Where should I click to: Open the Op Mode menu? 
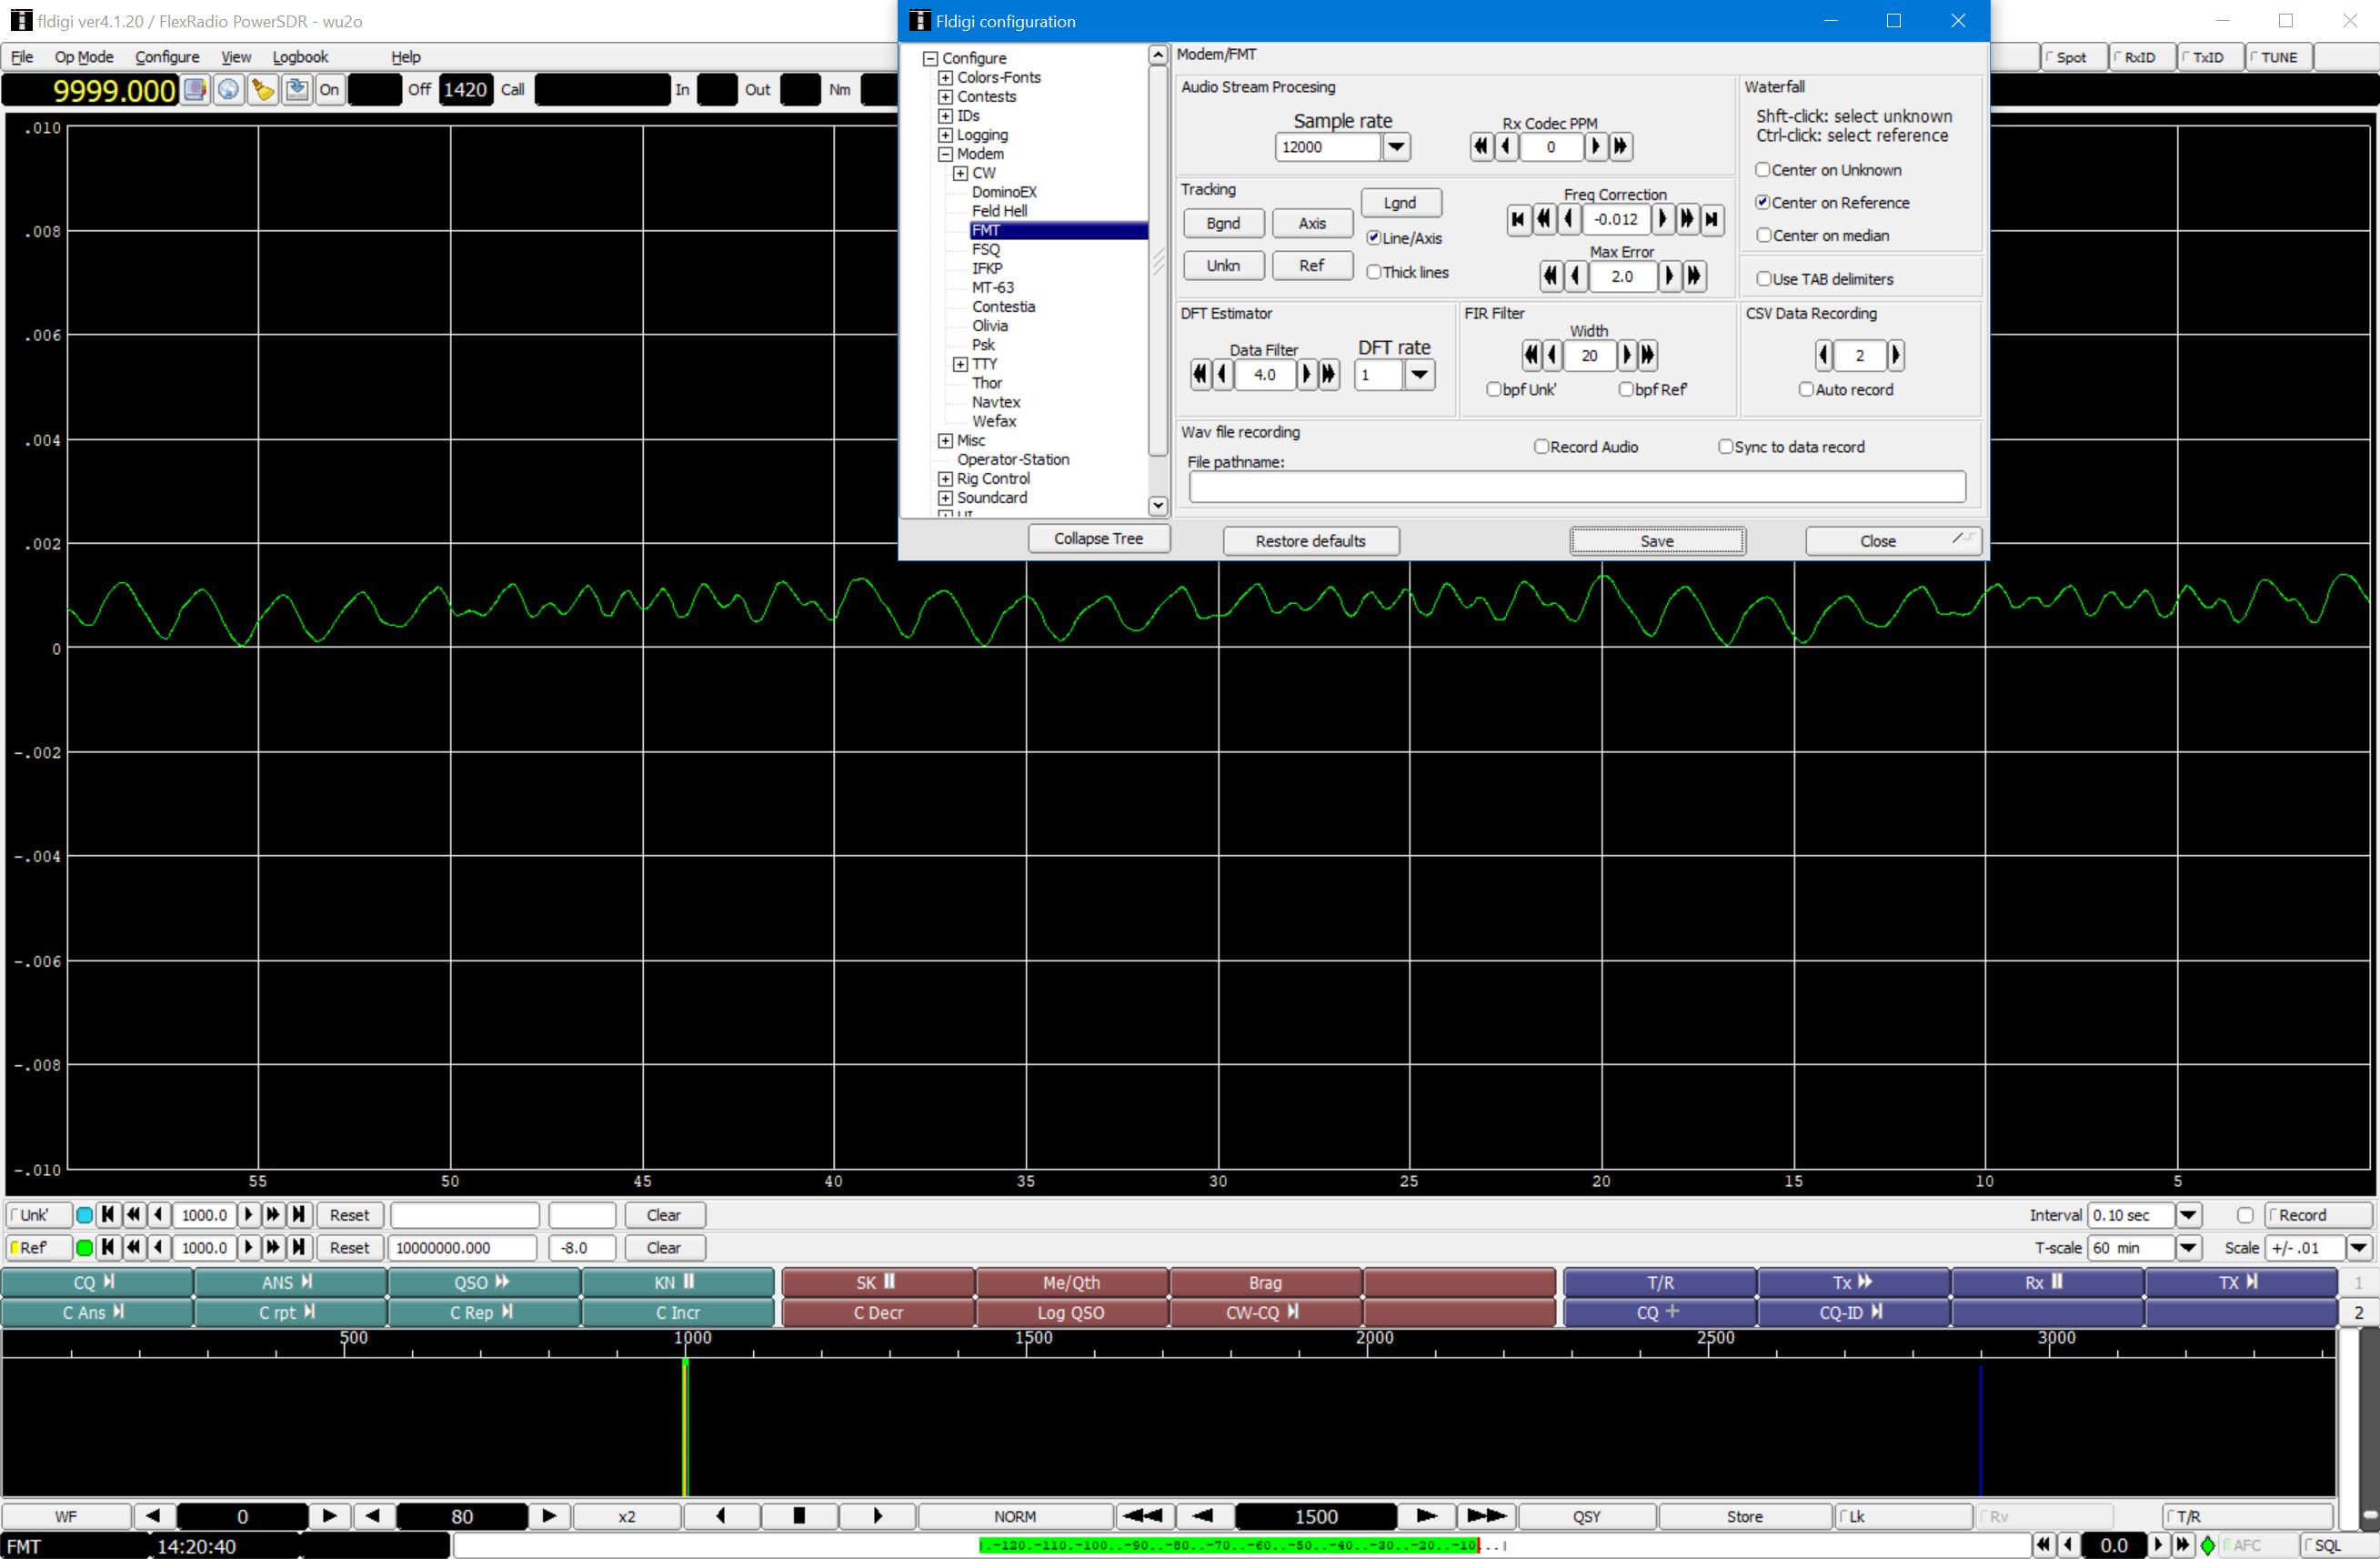(x=82, y=55)
